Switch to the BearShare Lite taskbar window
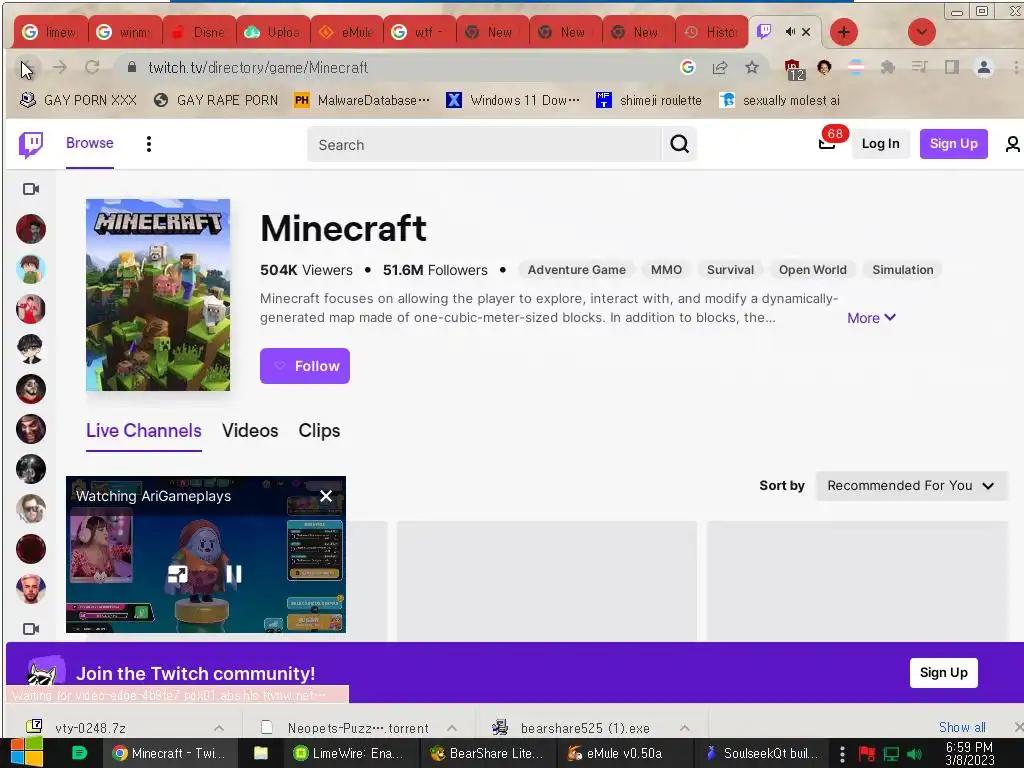Image resolution: width=1024 pixels, height=768 pixels. click(x=487, y=753)
